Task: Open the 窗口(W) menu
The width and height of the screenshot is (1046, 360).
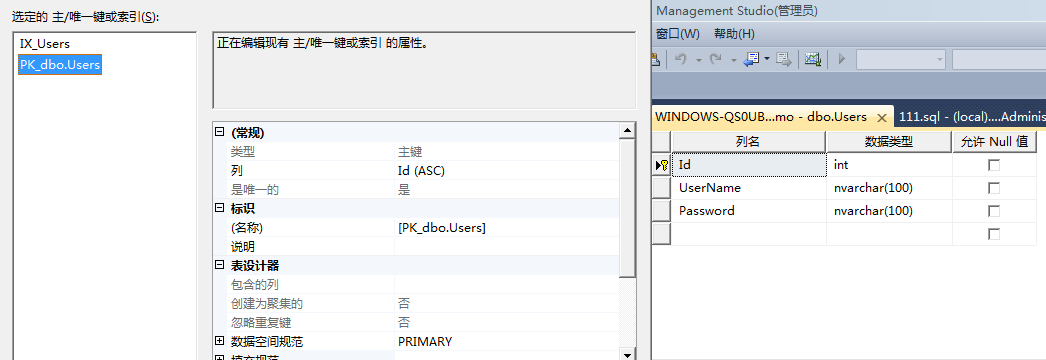Action: [678, 34]
